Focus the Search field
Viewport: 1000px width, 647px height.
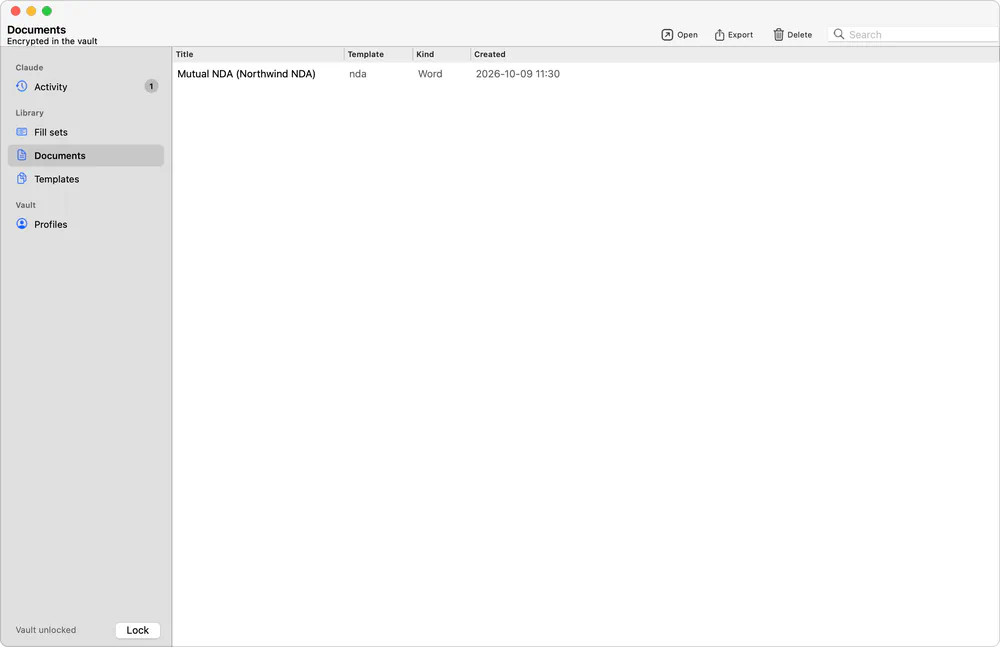(x=913, y=34)
